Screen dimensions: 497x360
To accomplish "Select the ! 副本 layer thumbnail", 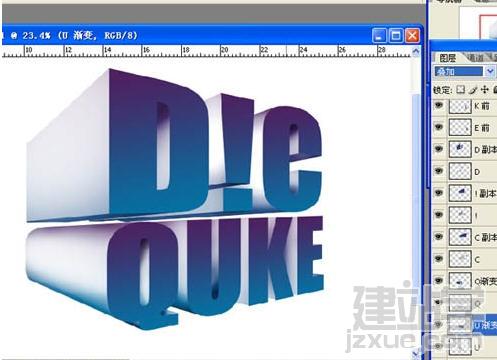I will (460, 193).
